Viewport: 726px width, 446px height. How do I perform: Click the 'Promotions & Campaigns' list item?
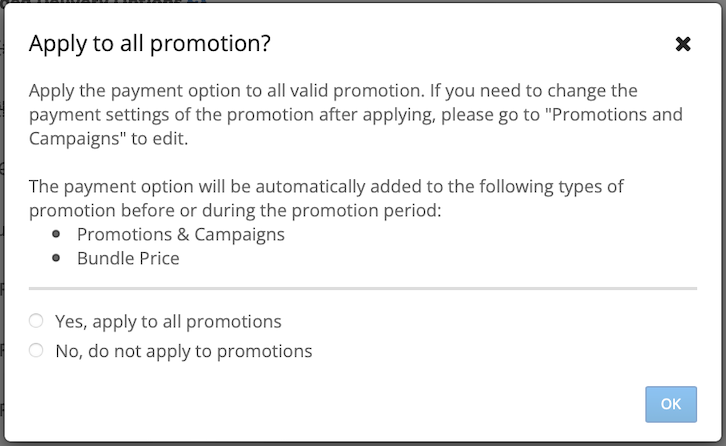(x=181, y=234)
